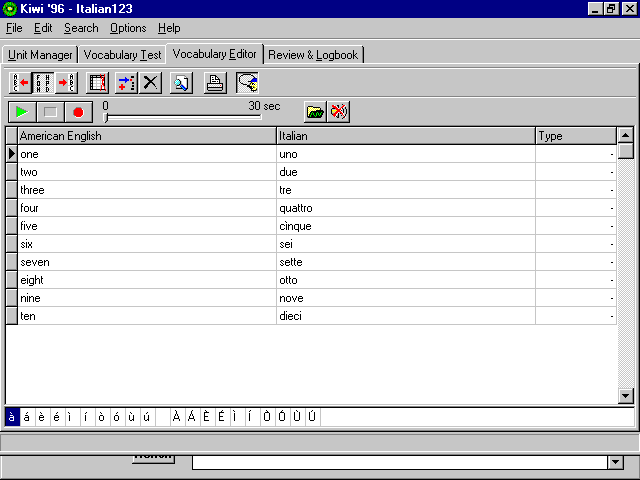Click the table's scroll down arrow
The image size is (640, 480).
[x=625, y=396]
